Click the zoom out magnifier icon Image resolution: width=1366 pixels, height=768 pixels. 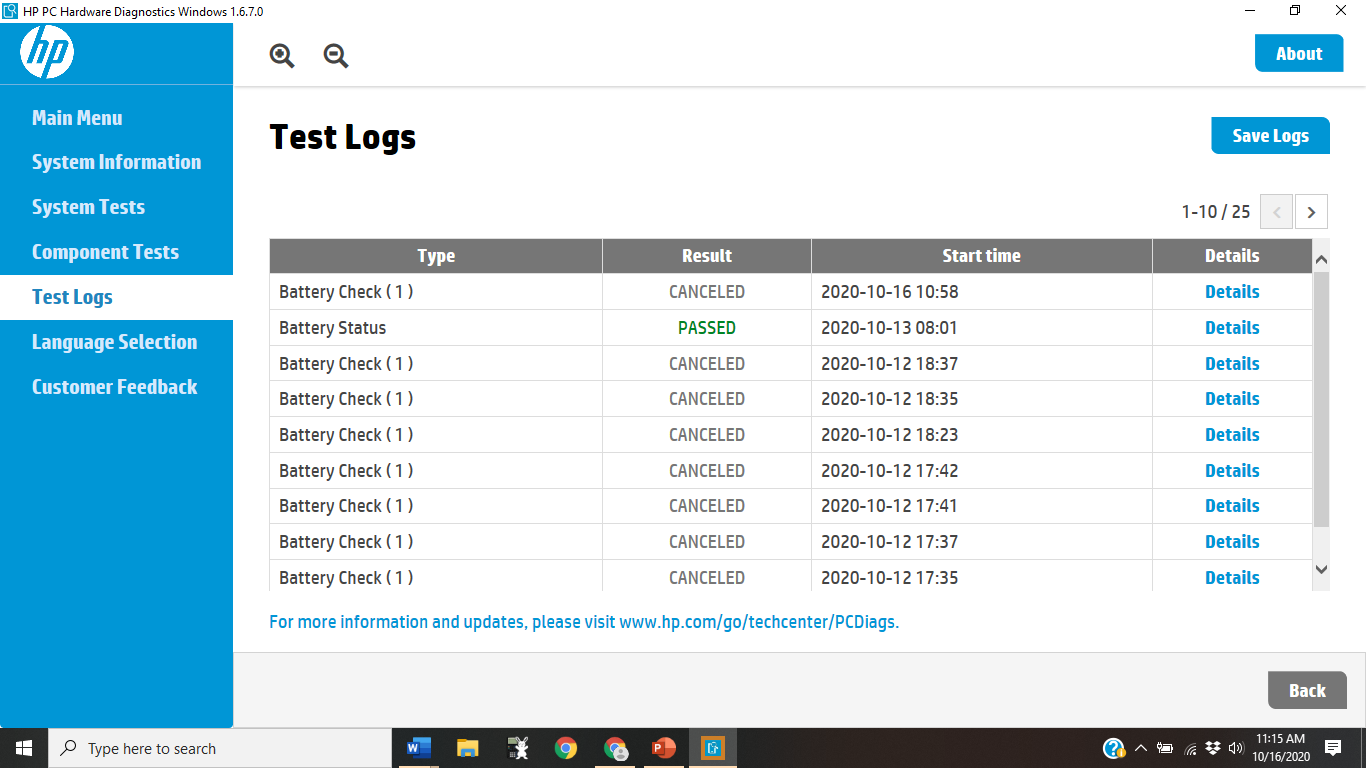(x=336, y=56)
